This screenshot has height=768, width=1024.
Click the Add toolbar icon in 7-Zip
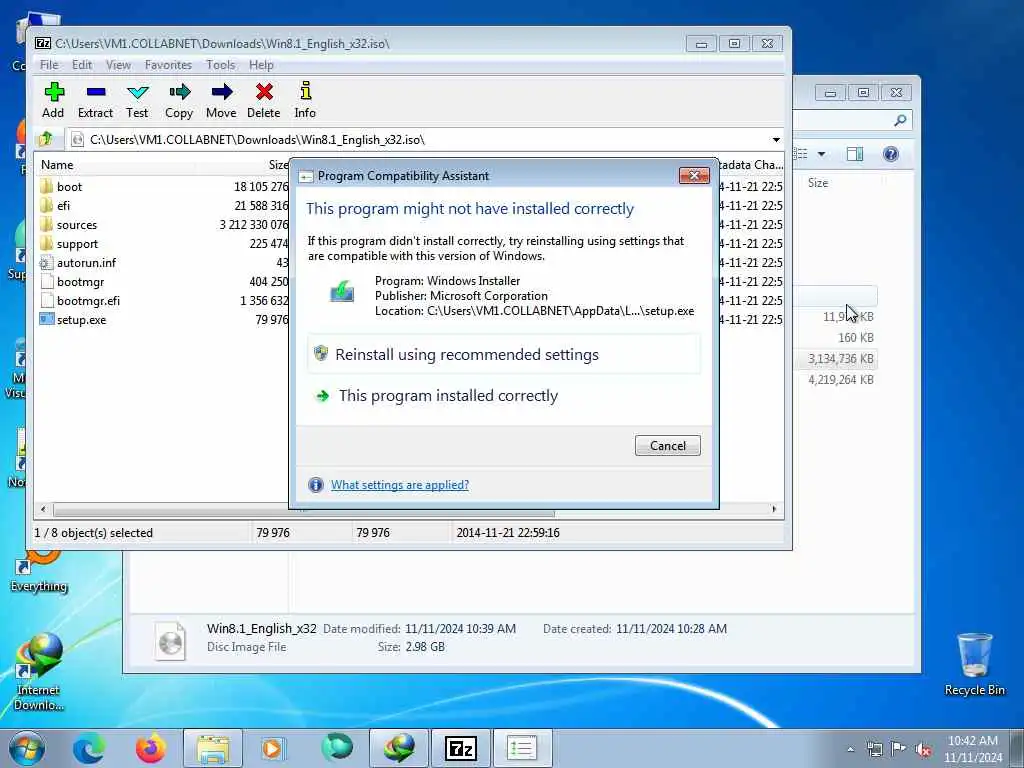click(54, 101)
